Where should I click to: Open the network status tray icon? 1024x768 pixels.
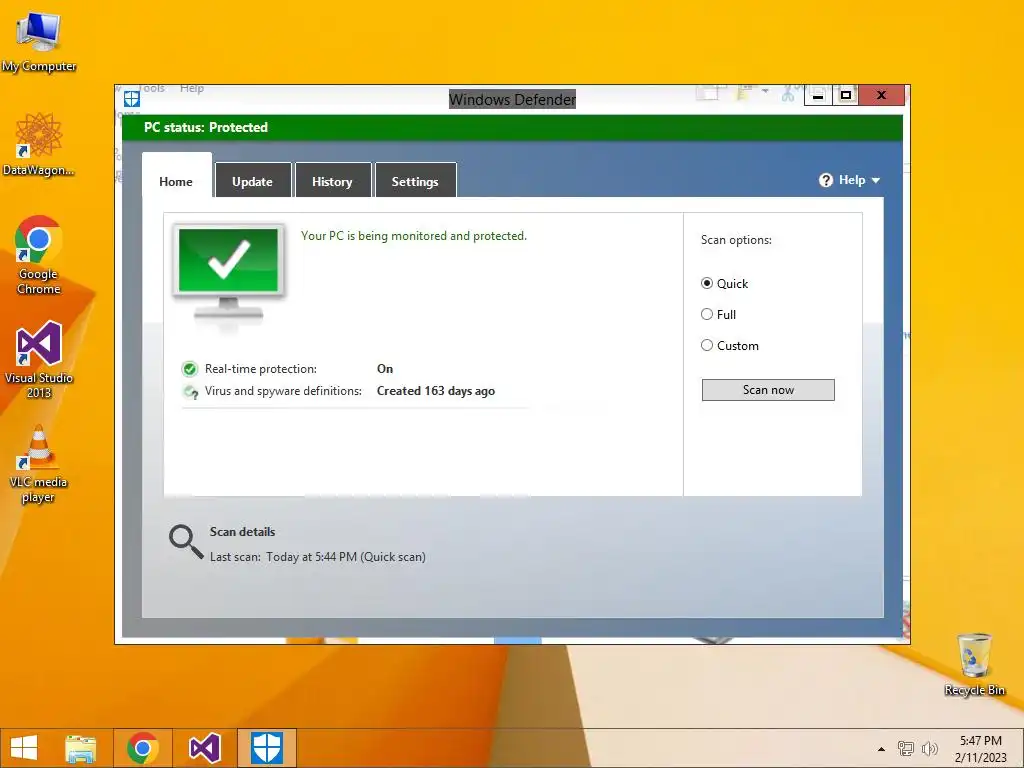point(906,748)
